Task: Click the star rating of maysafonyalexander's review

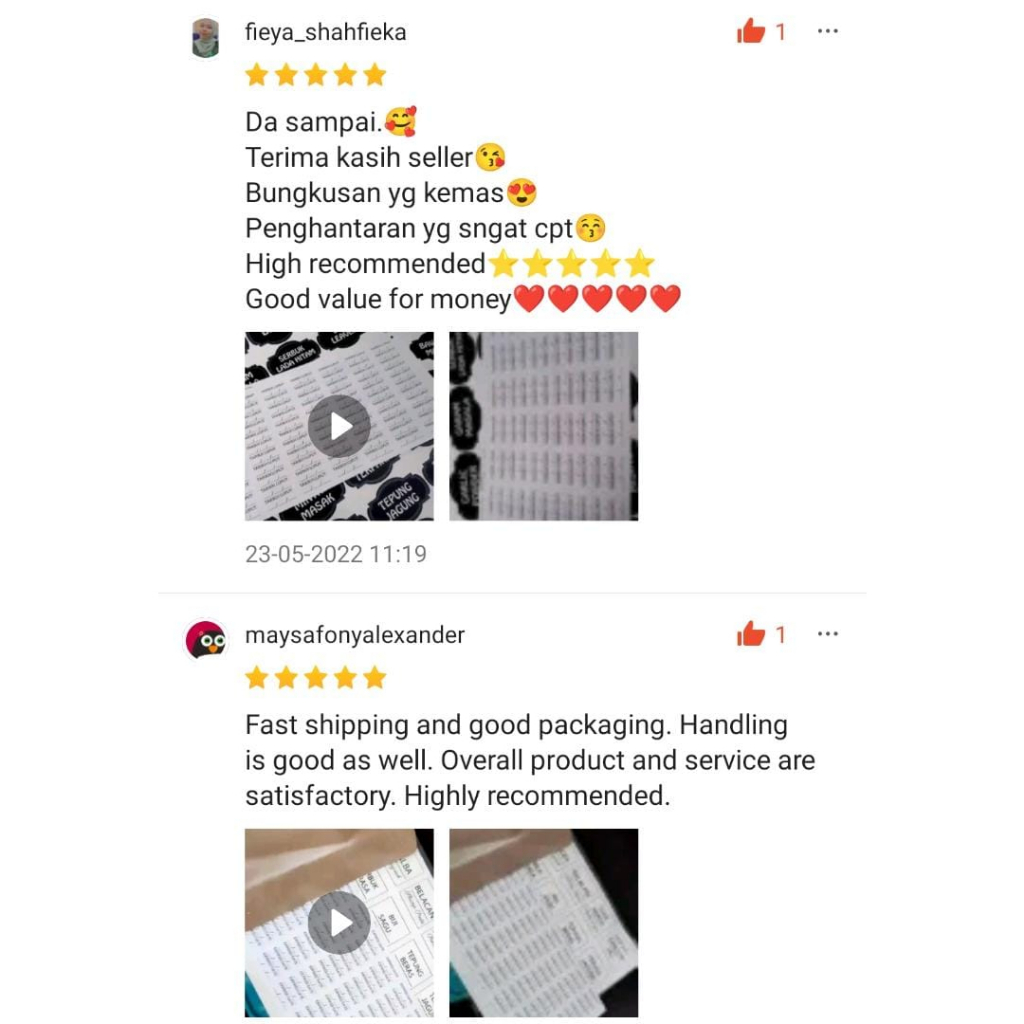Action: (316, 678)
